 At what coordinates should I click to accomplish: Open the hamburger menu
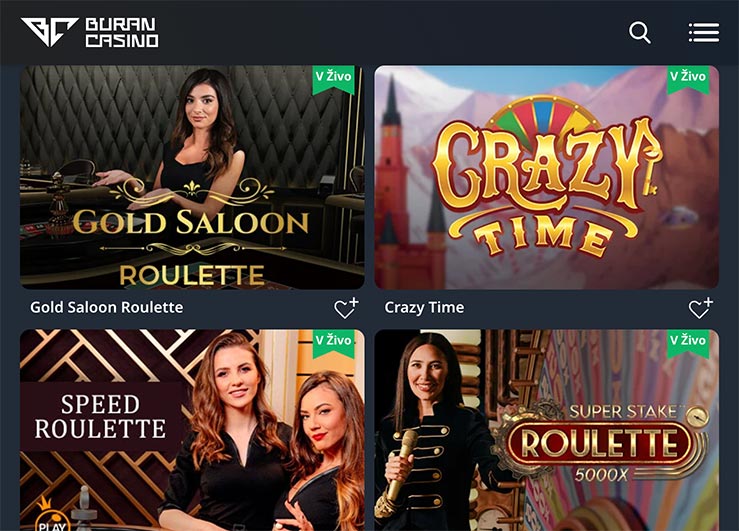(704, 33)
